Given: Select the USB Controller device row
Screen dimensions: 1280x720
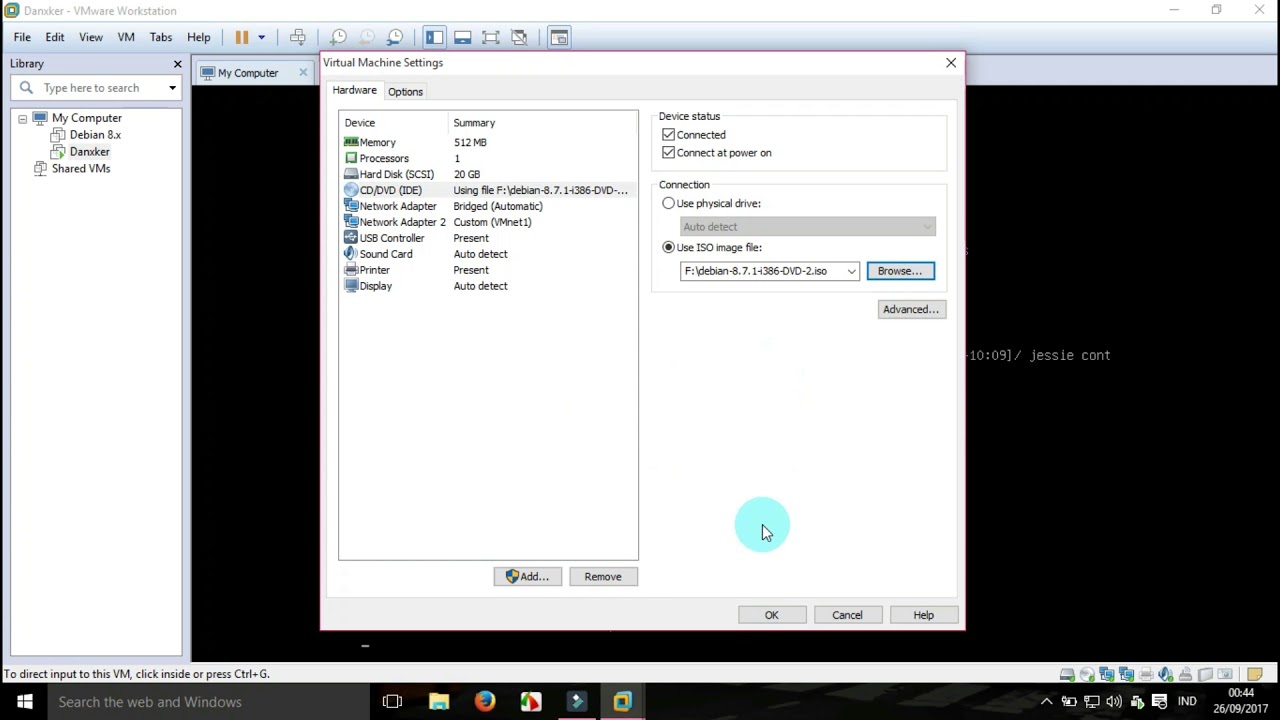Looking at the screenshot, I should pyautogui.click(x=488, y=238).
